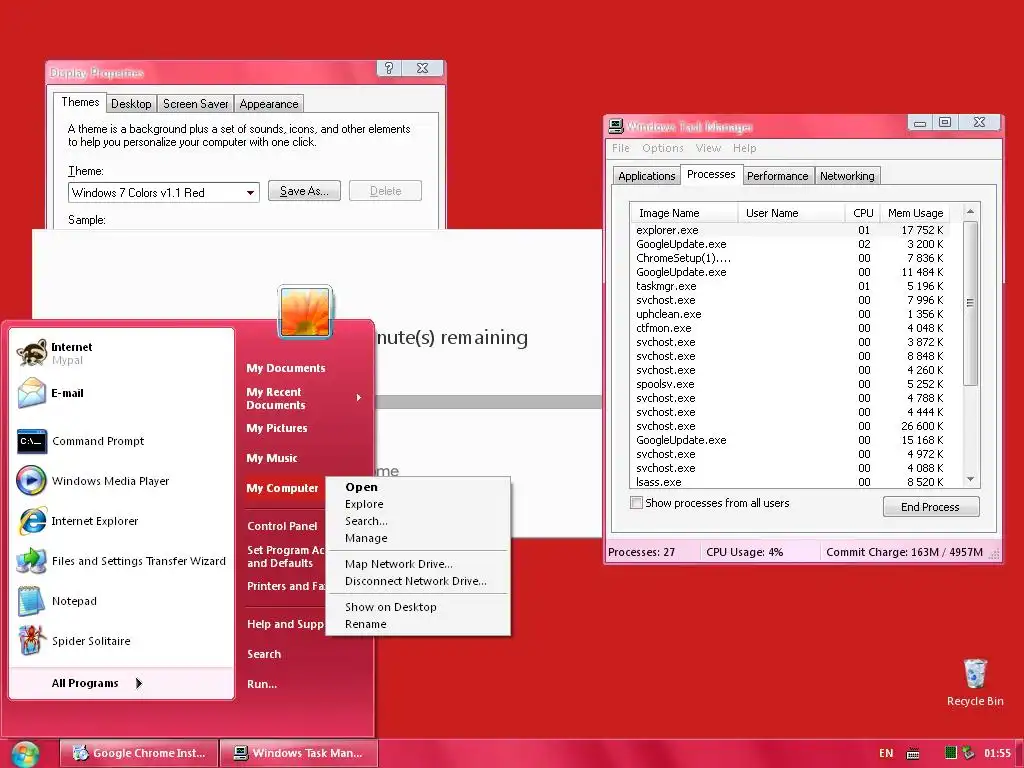Viewport: 1024px width, 768px height.
Task: Expand My Recent Documents submenu
Action: tap(359, 398)
